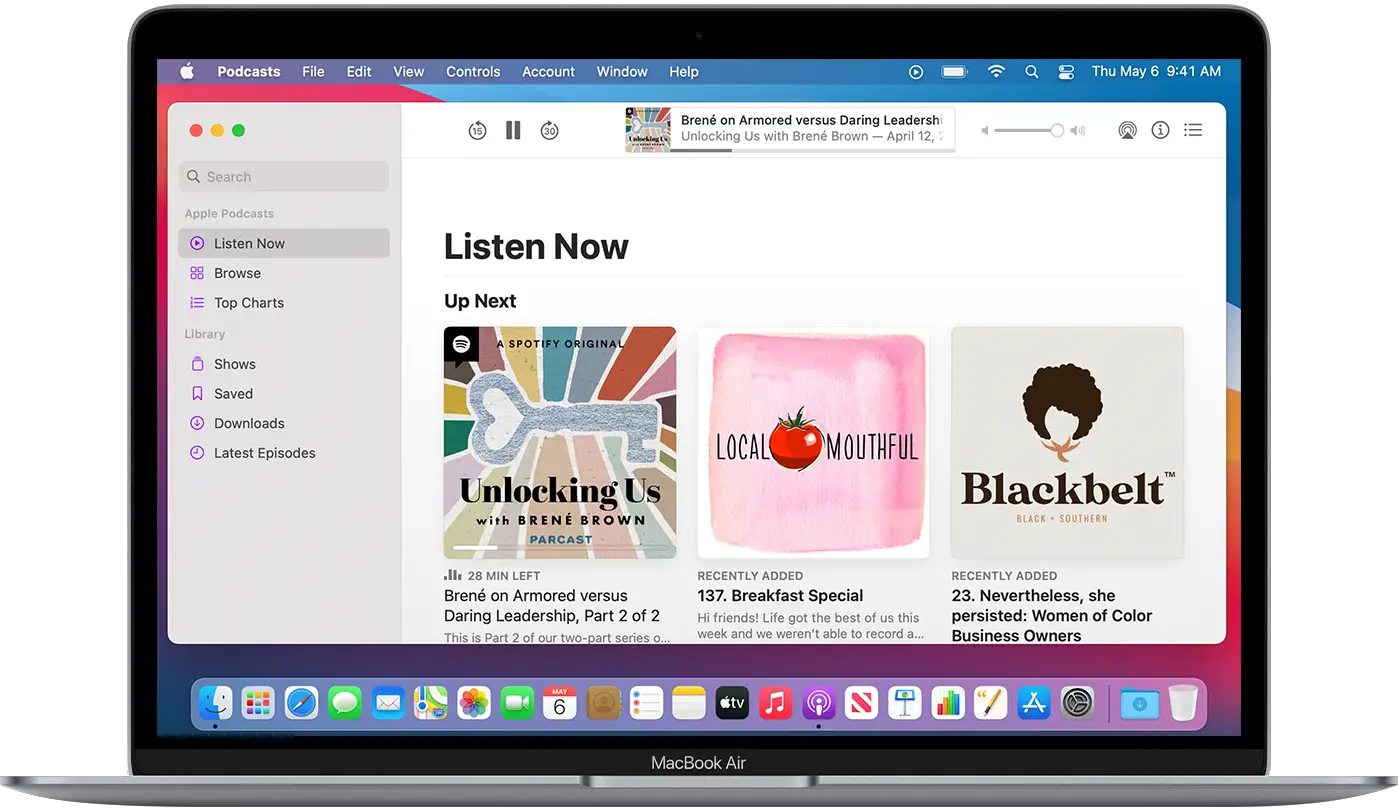Open Latest Episodes
The image size is (1400, 810).
click(263, 453)
